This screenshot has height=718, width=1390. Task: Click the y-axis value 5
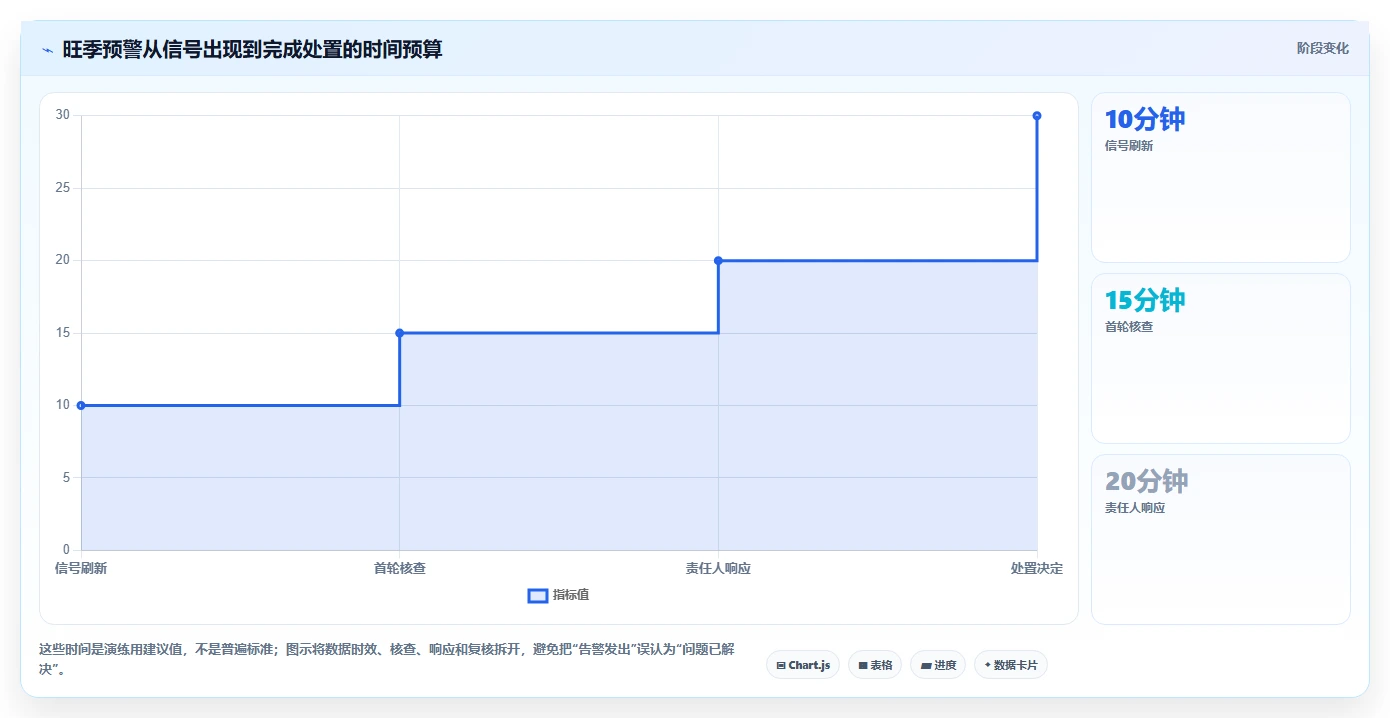pos(66,477)
